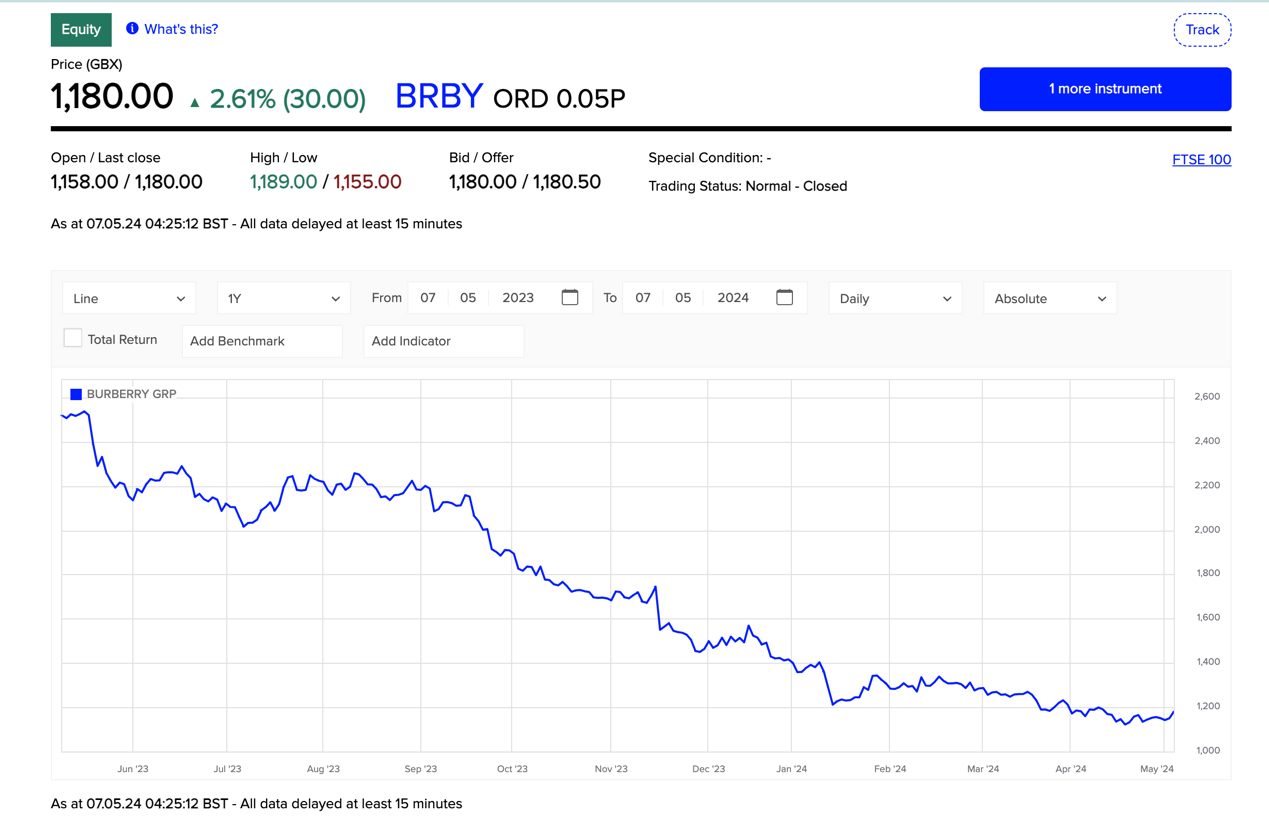The width and height of the screenshot is (1269, 825).
Task: Open the Absolute scale dropdown
Action: click(1050, 298)
